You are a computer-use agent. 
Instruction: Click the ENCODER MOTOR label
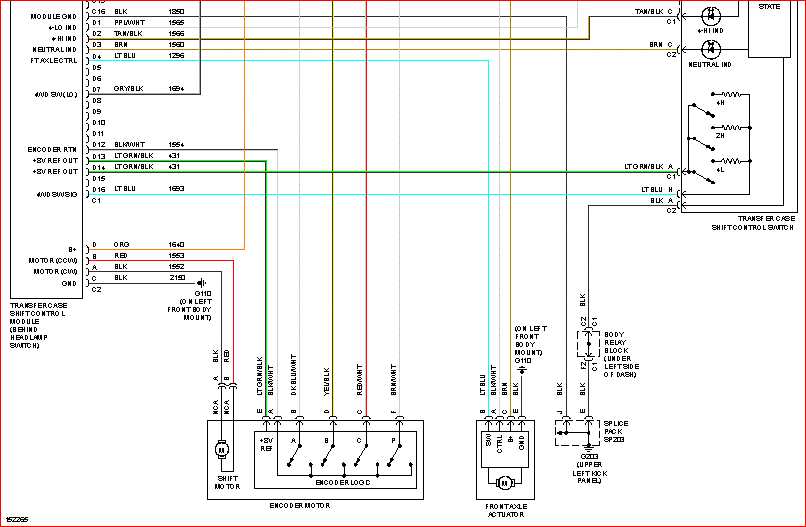(x=300, y=506)
